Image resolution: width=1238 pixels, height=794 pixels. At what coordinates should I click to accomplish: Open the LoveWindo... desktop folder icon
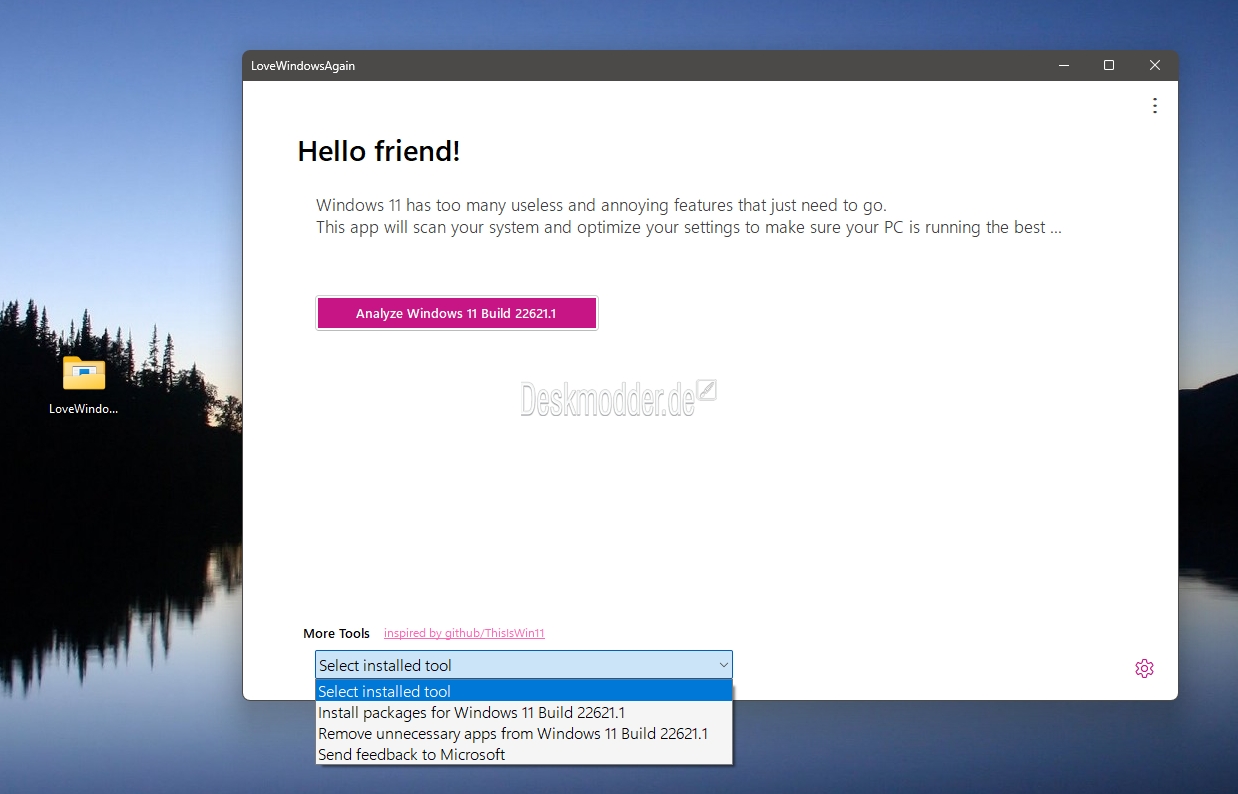84,384
